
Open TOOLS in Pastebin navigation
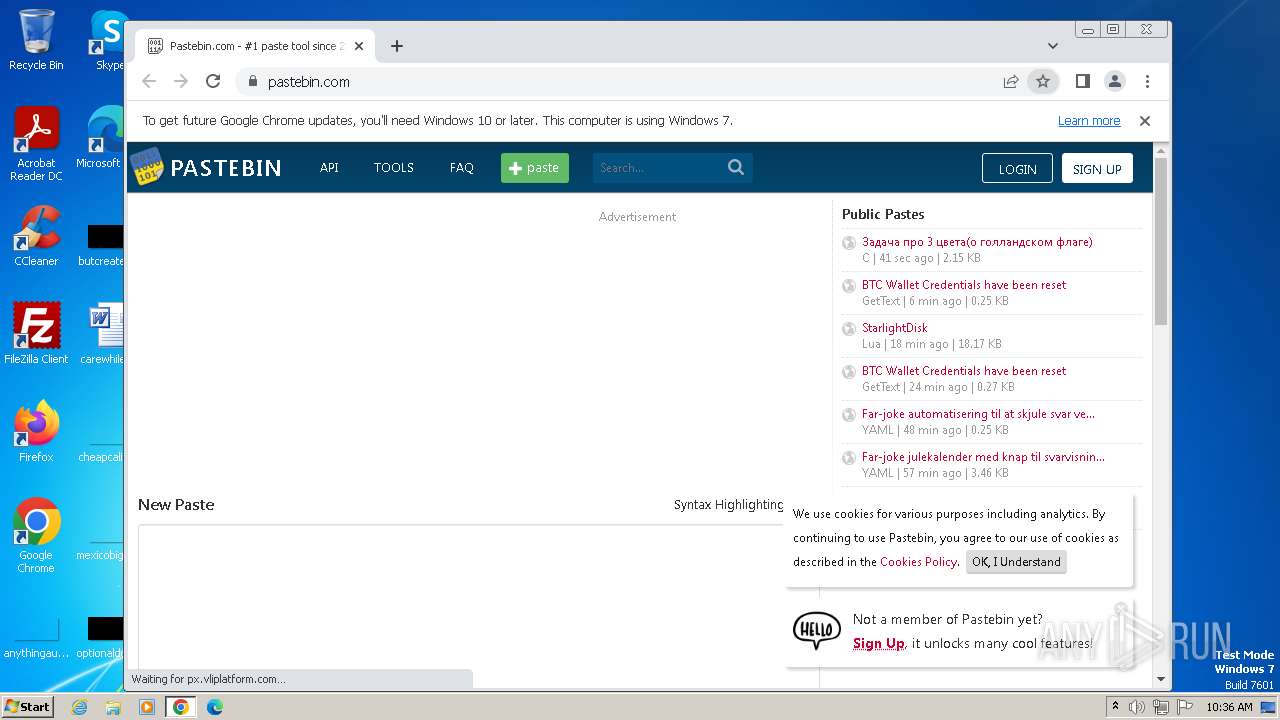point(394,168)
